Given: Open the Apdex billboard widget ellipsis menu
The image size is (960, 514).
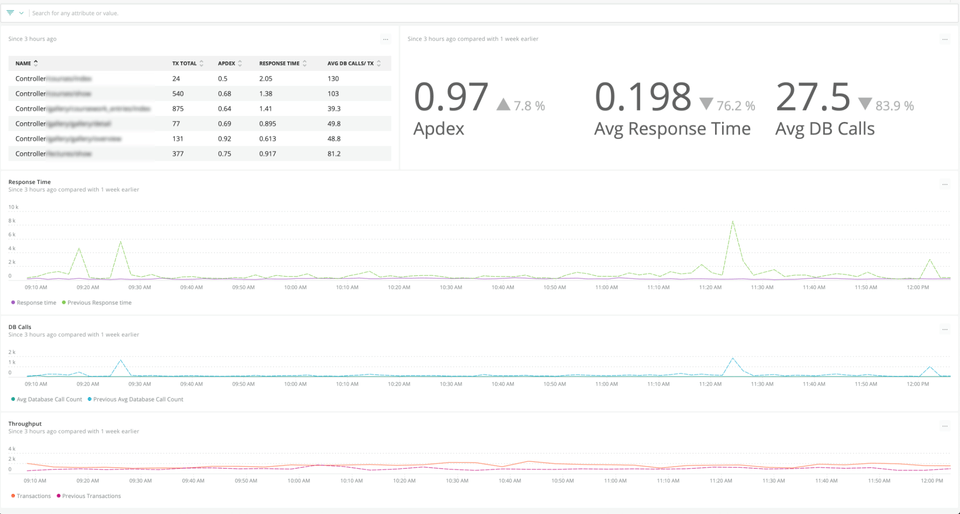Looking at the screenshot, I should coord(945,39).
